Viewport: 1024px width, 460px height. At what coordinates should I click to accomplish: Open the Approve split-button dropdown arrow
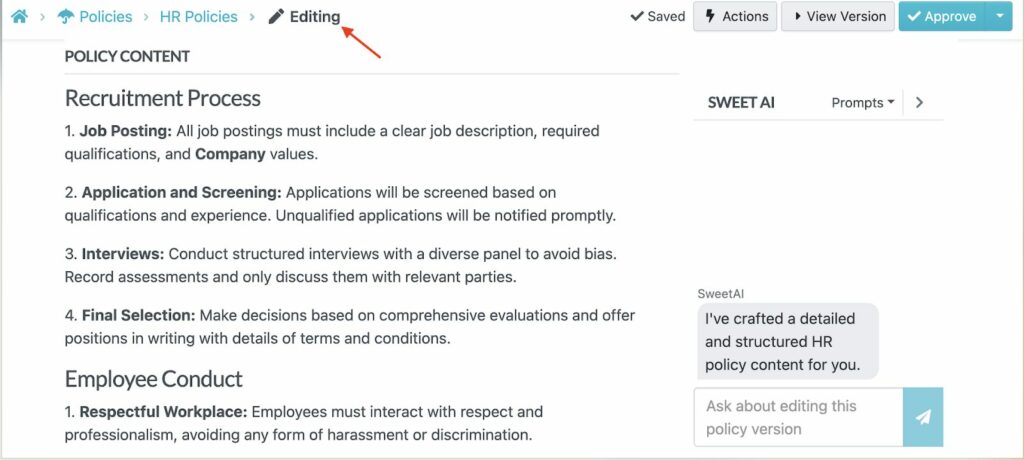999,17
